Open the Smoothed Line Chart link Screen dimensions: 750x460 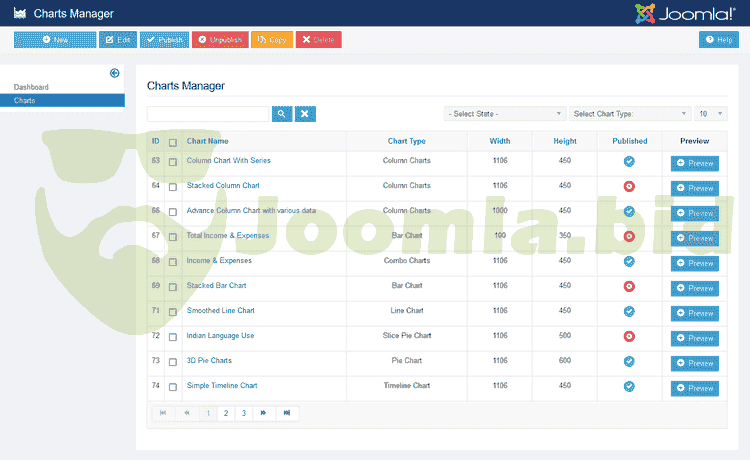pyautogui.click(x=220, y=311)
